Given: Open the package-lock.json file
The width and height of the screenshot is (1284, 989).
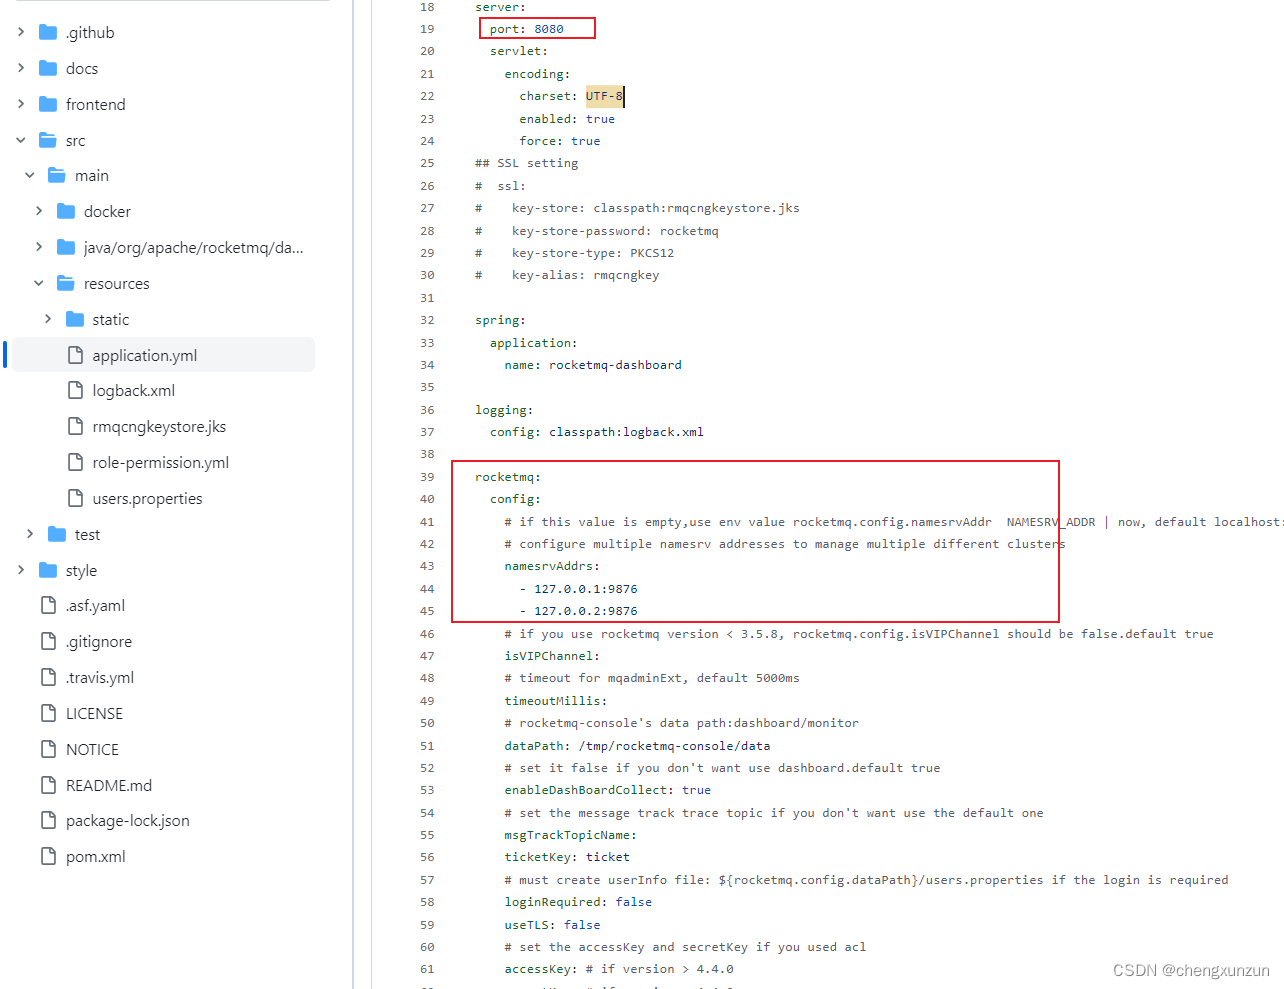Looking at the screenshot, I should pos(128,821).
